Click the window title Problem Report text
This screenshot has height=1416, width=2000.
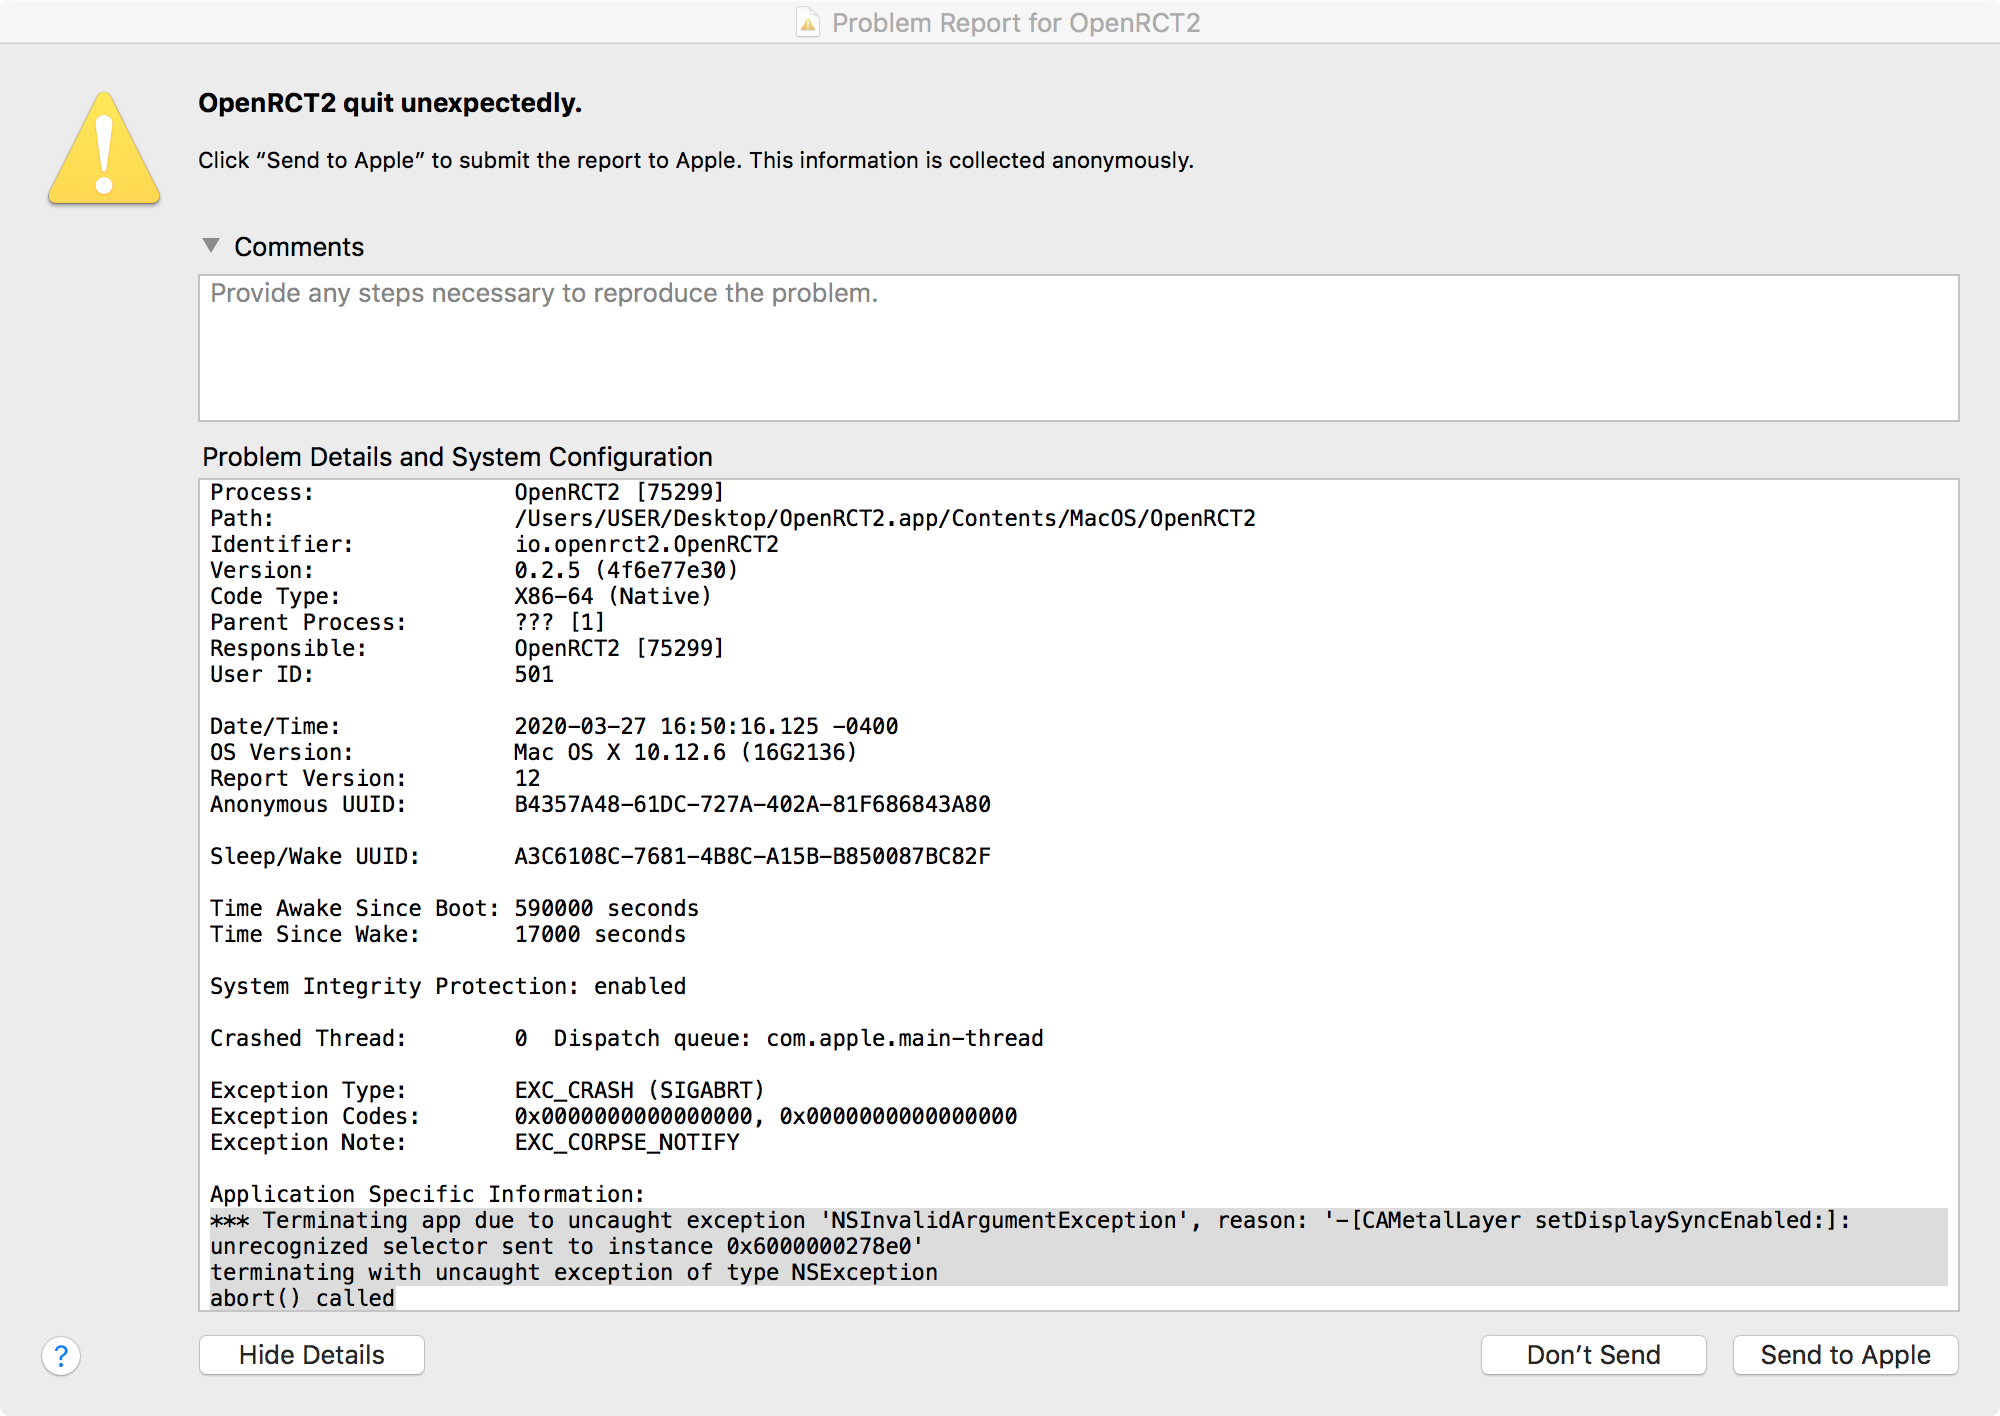pos(1015,22)
